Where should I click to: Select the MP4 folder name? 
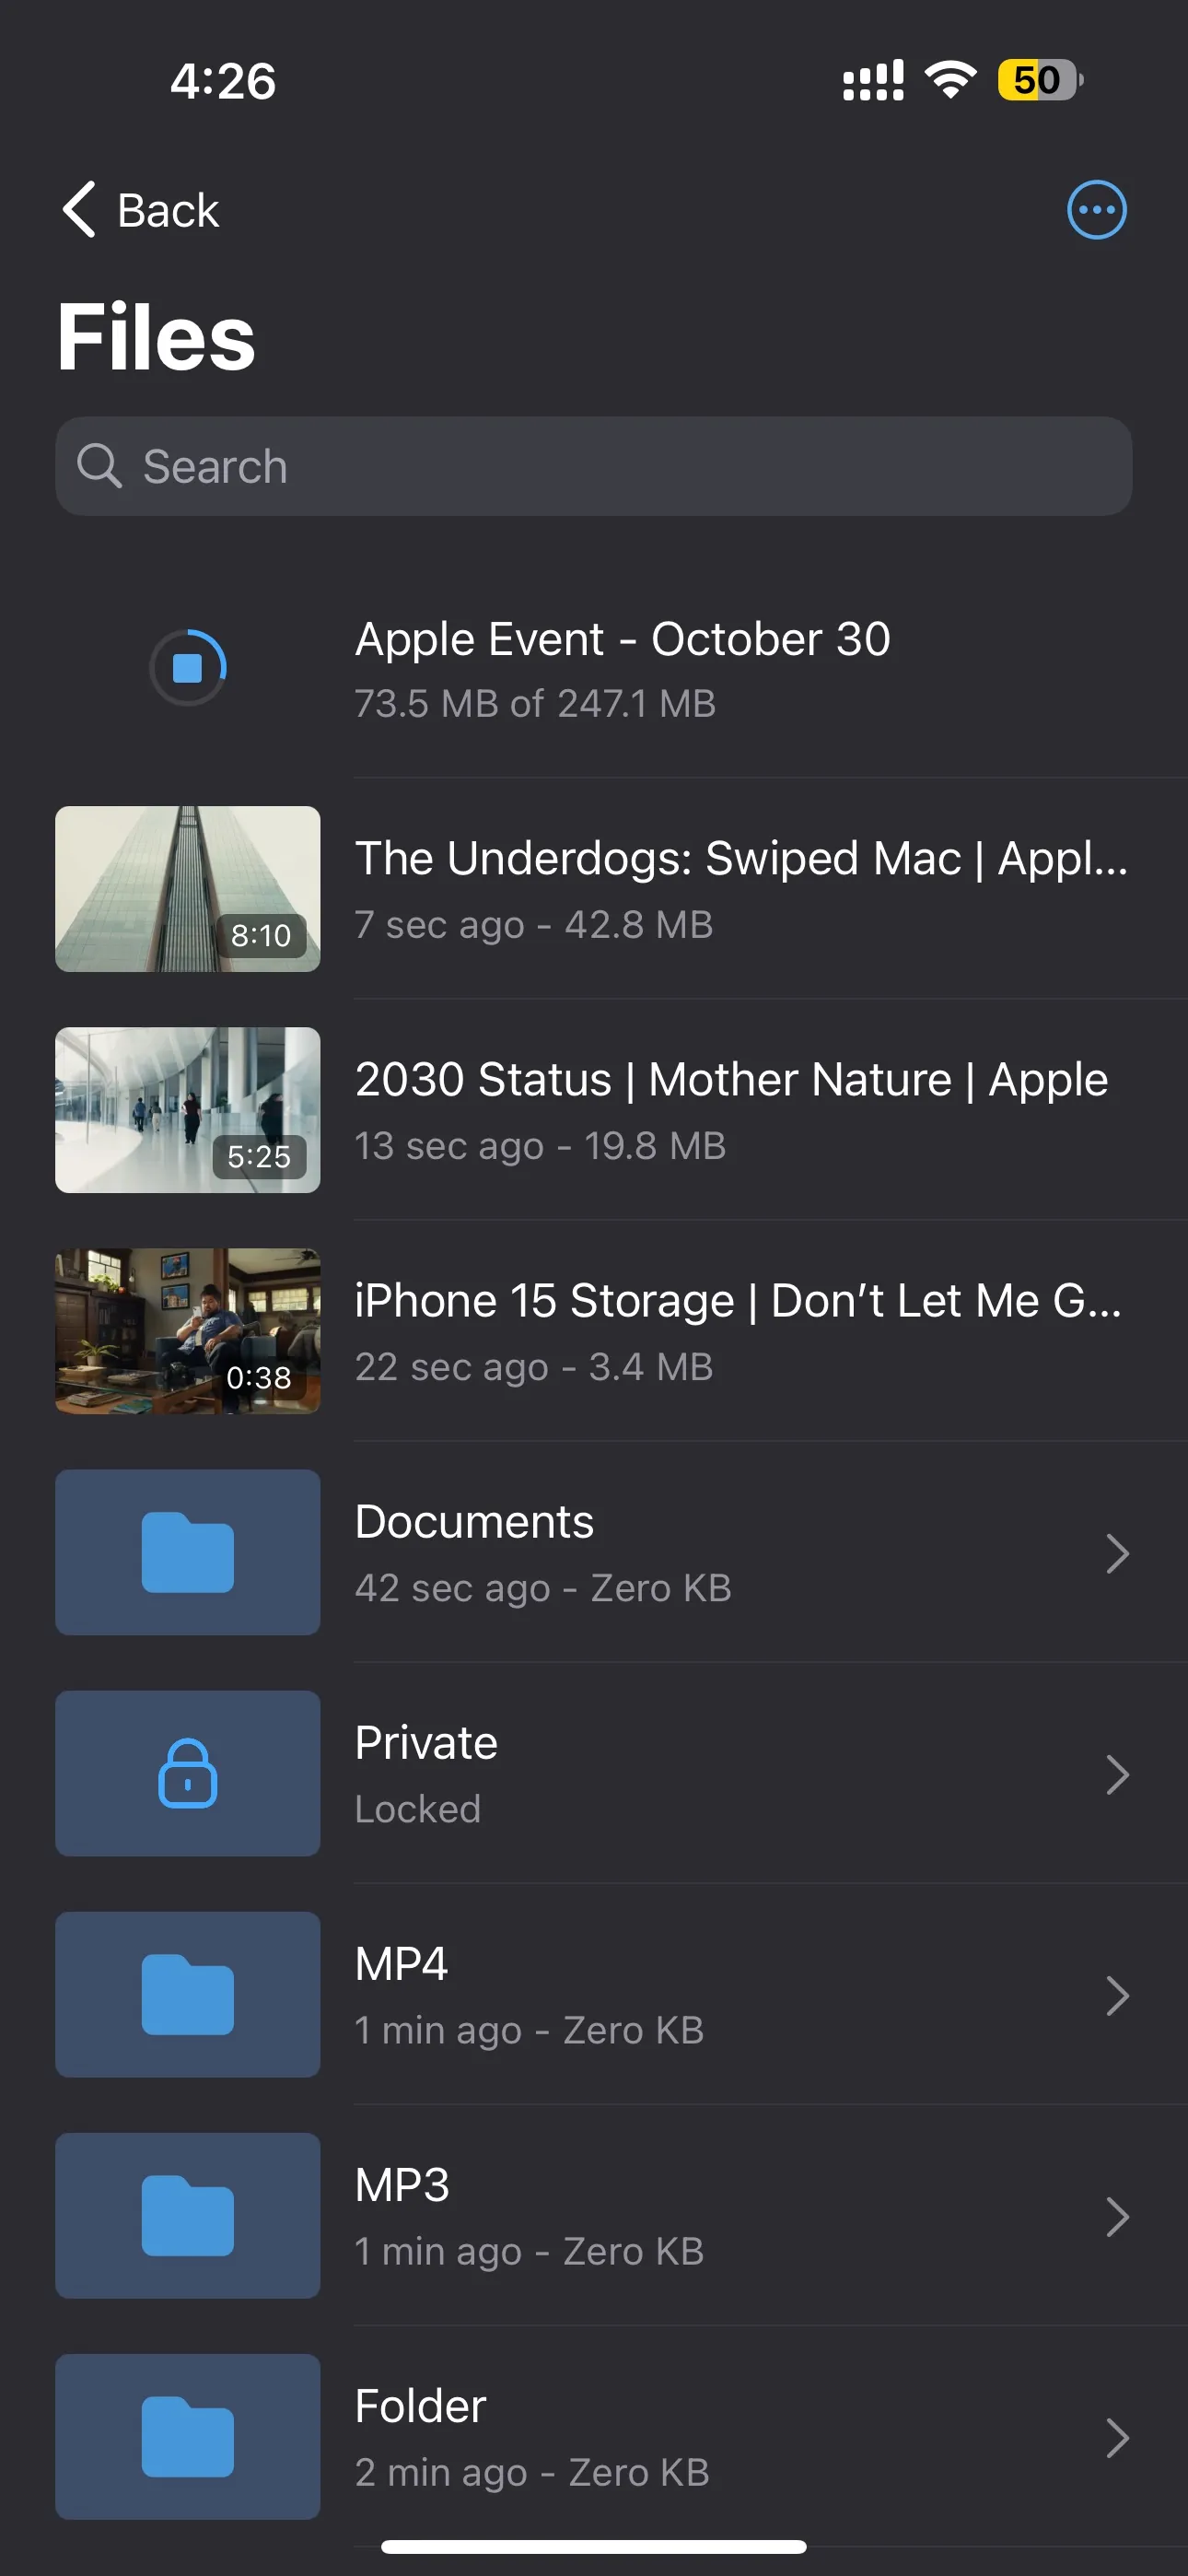coord(401,1964)
